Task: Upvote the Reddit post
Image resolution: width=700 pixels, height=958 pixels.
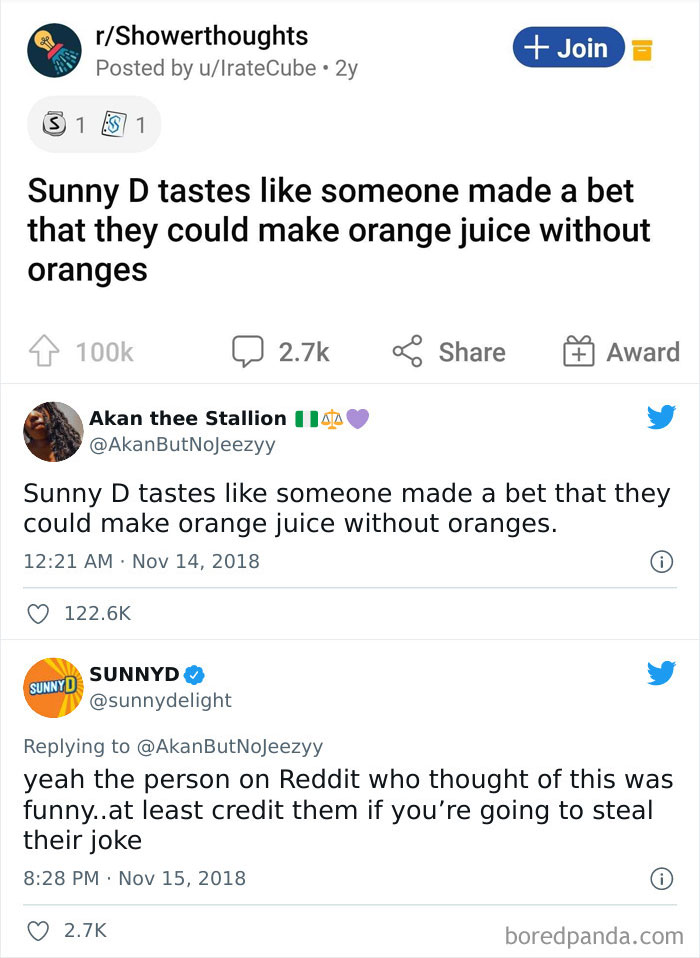Action: click(45, 352)
